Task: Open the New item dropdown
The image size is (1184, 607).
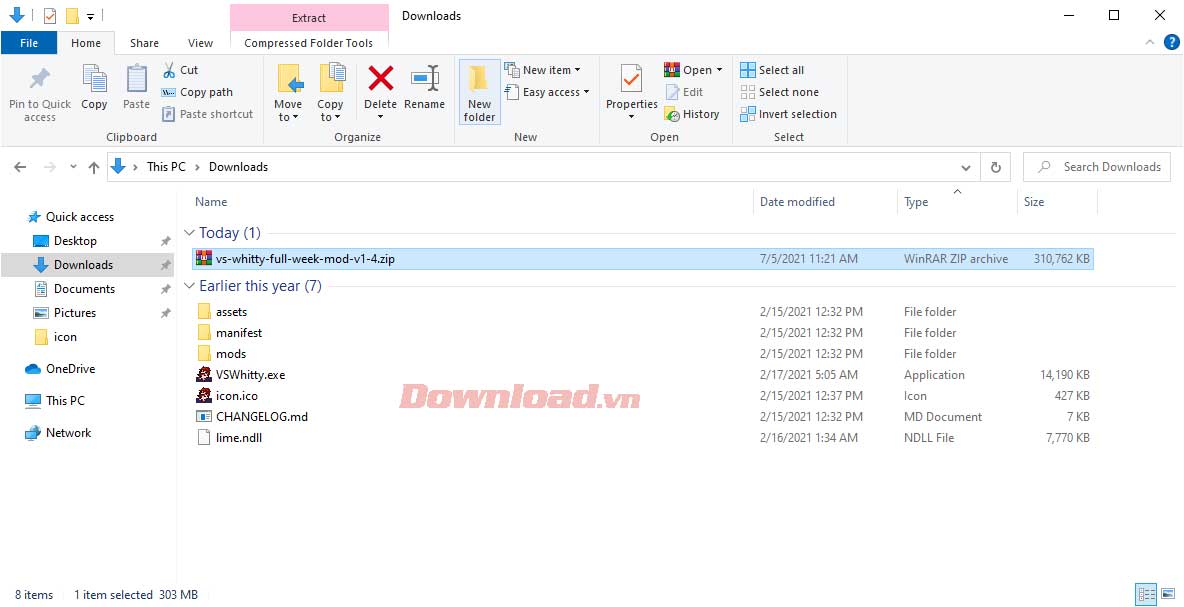Action: pyautogui.click(x=543, y=70)
